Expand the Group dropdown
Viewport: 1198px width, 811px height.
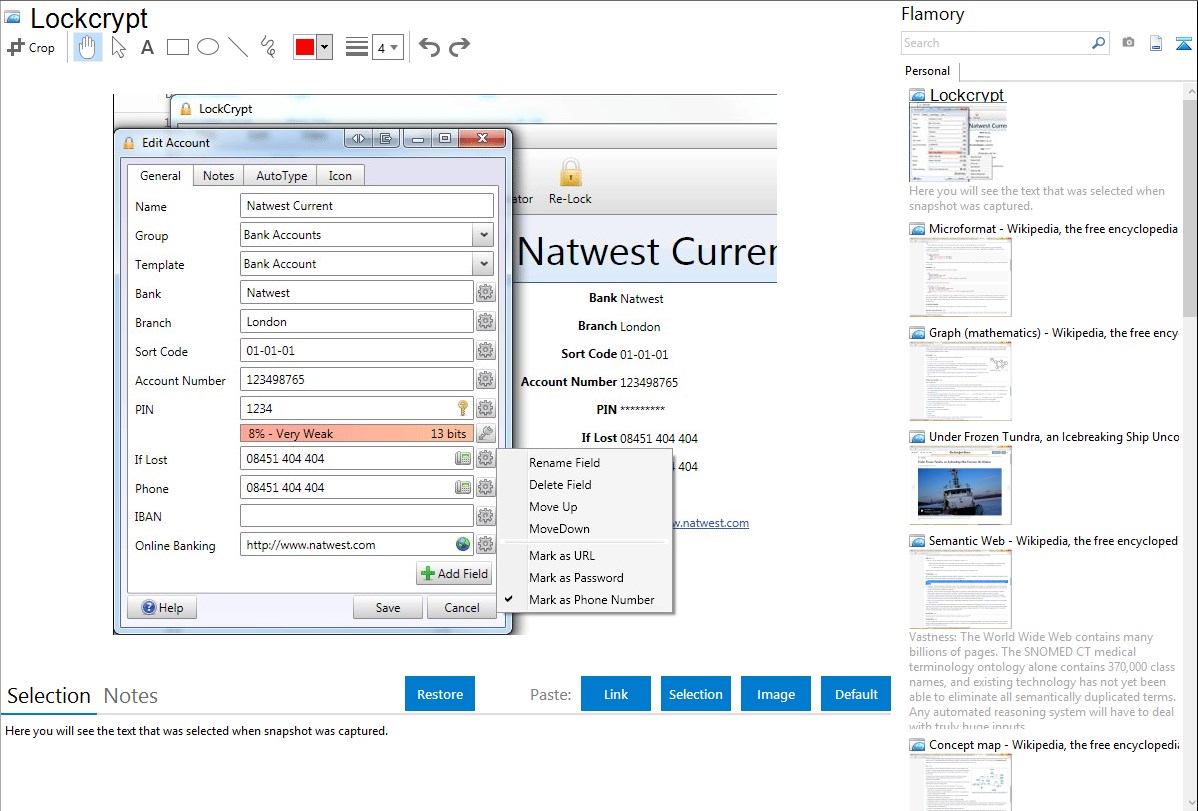tap(484, 235)
